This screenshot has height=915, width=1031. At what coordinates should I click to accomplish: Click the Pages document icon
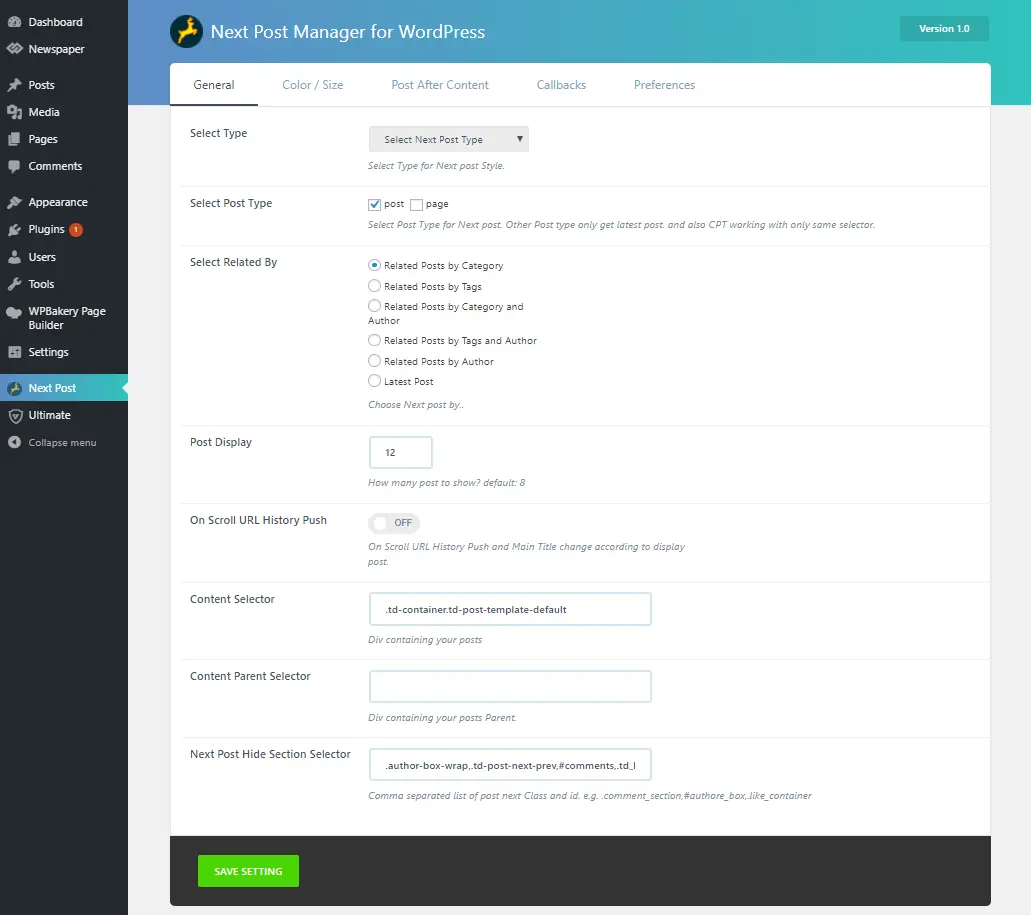click(14, 139)
